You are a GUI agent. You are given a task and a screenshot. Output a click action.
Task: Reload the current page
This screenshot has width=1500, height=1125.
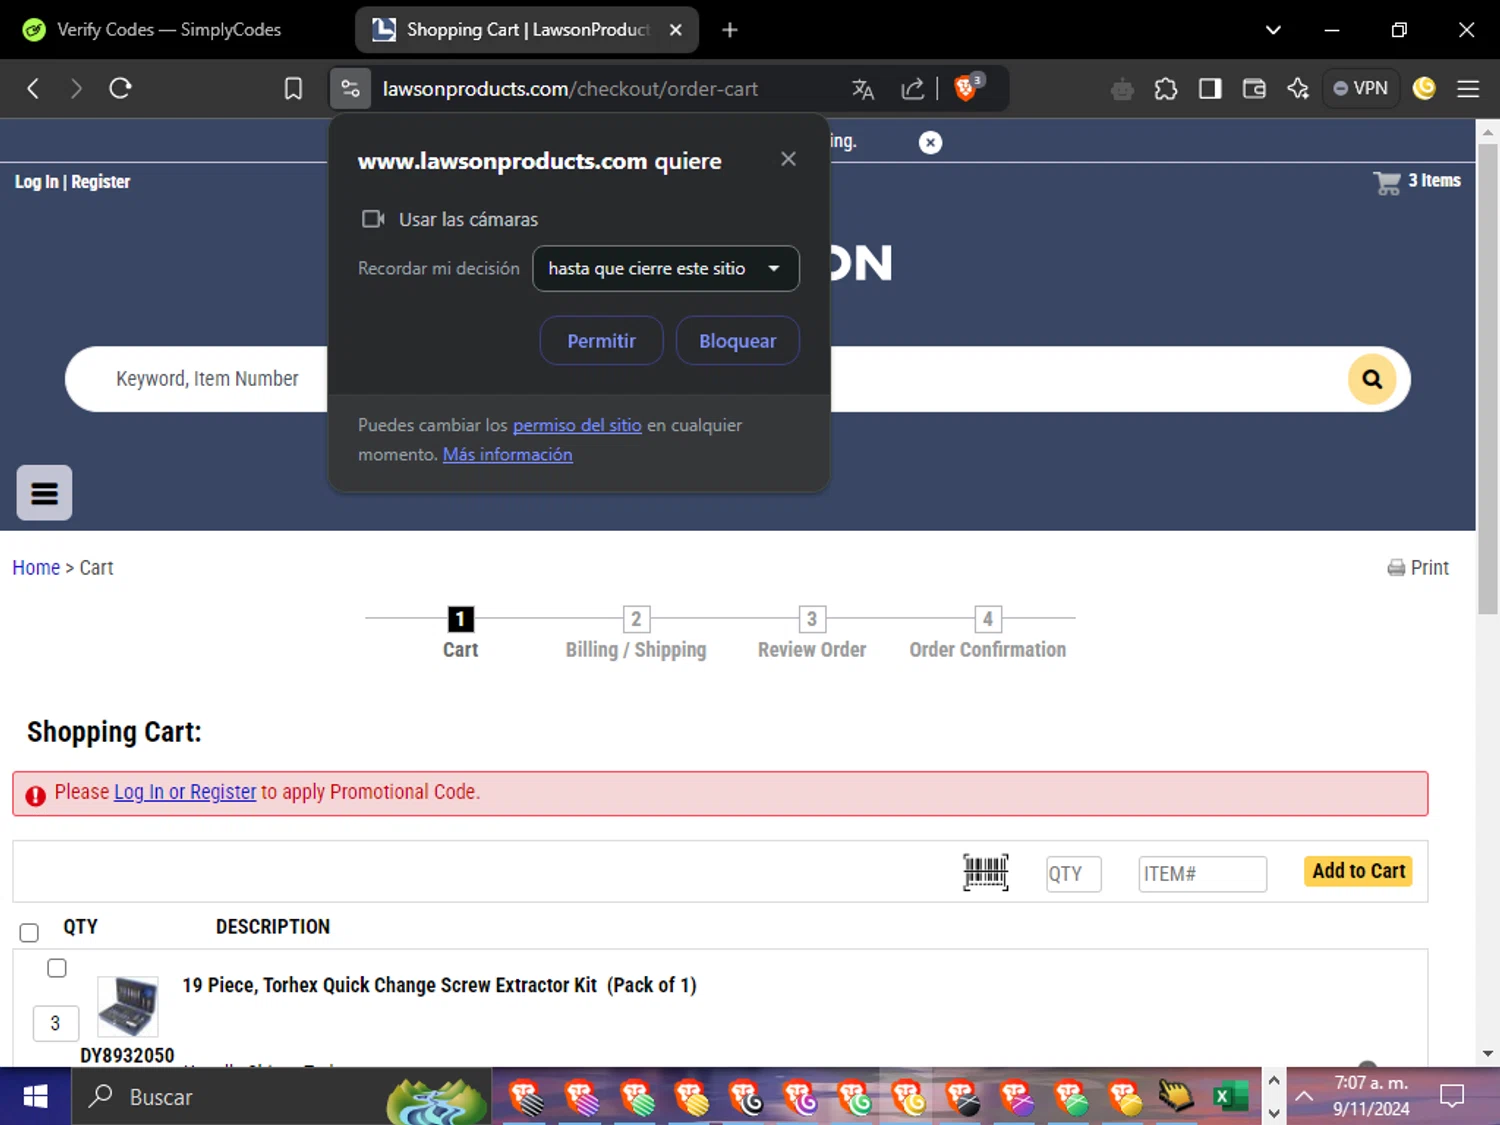(x=120, y=88)
